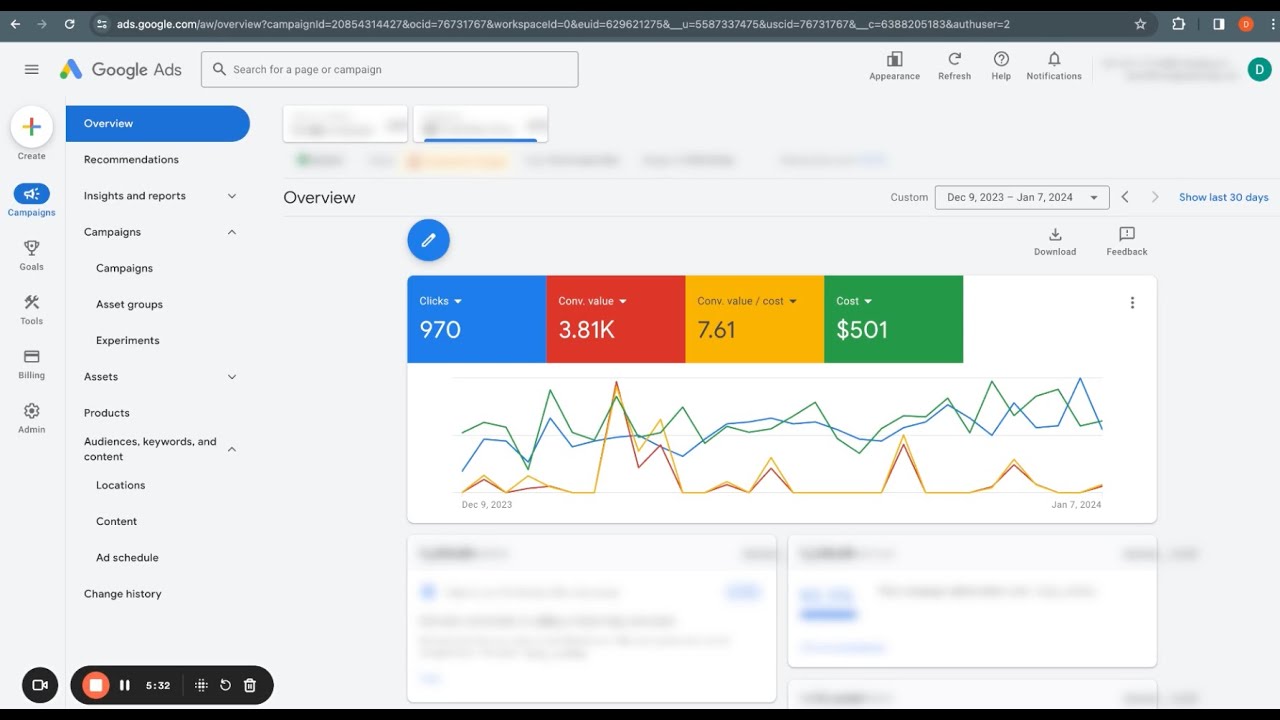
Task: Open the Feedback icon
Action: (1126, 241)
